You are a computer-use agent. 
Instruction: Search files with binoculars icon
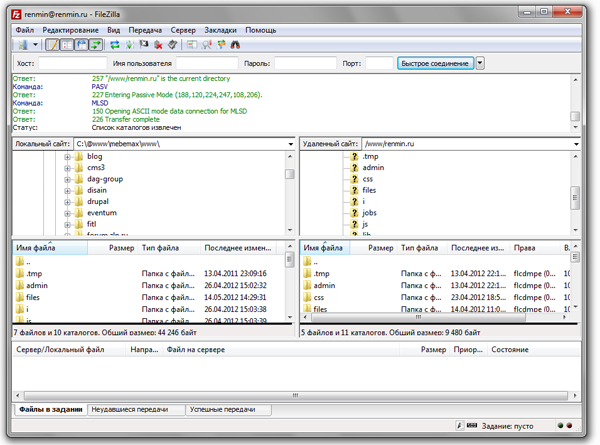(235, 45)
